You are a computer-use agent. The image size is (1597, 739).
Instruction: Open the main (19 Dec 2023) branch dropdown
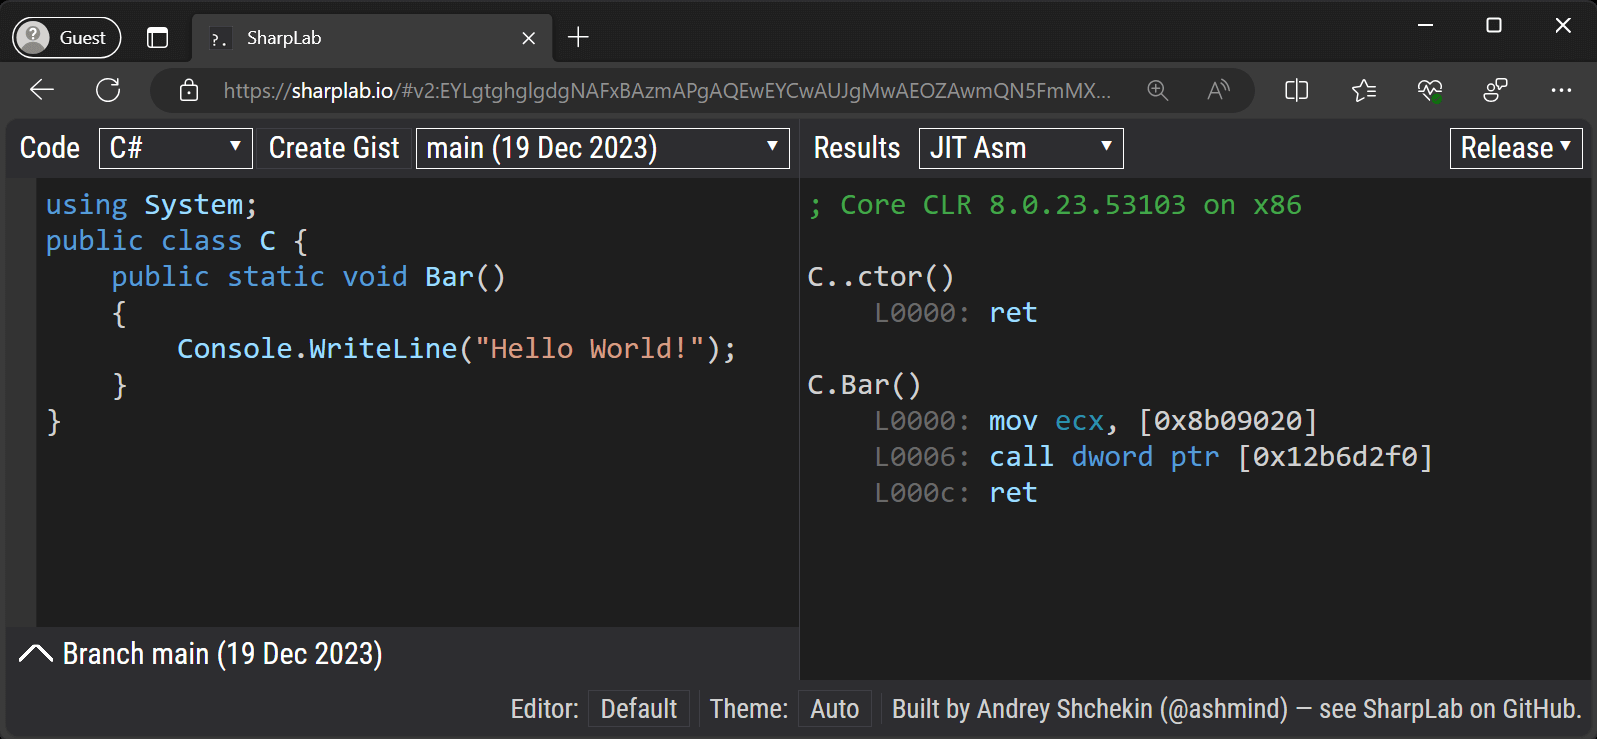coord(602,148)
